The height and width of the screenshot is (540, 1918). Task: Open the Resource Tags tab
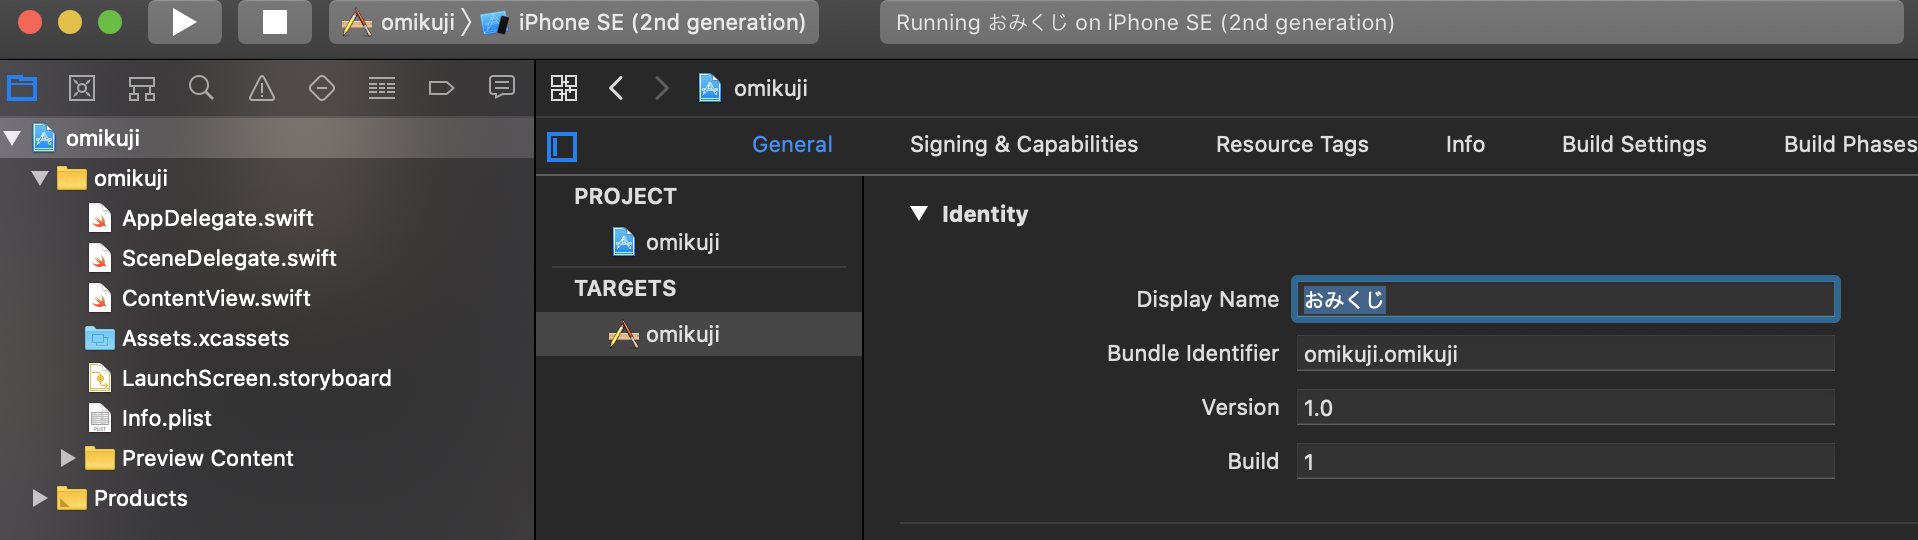point(1292,144)
